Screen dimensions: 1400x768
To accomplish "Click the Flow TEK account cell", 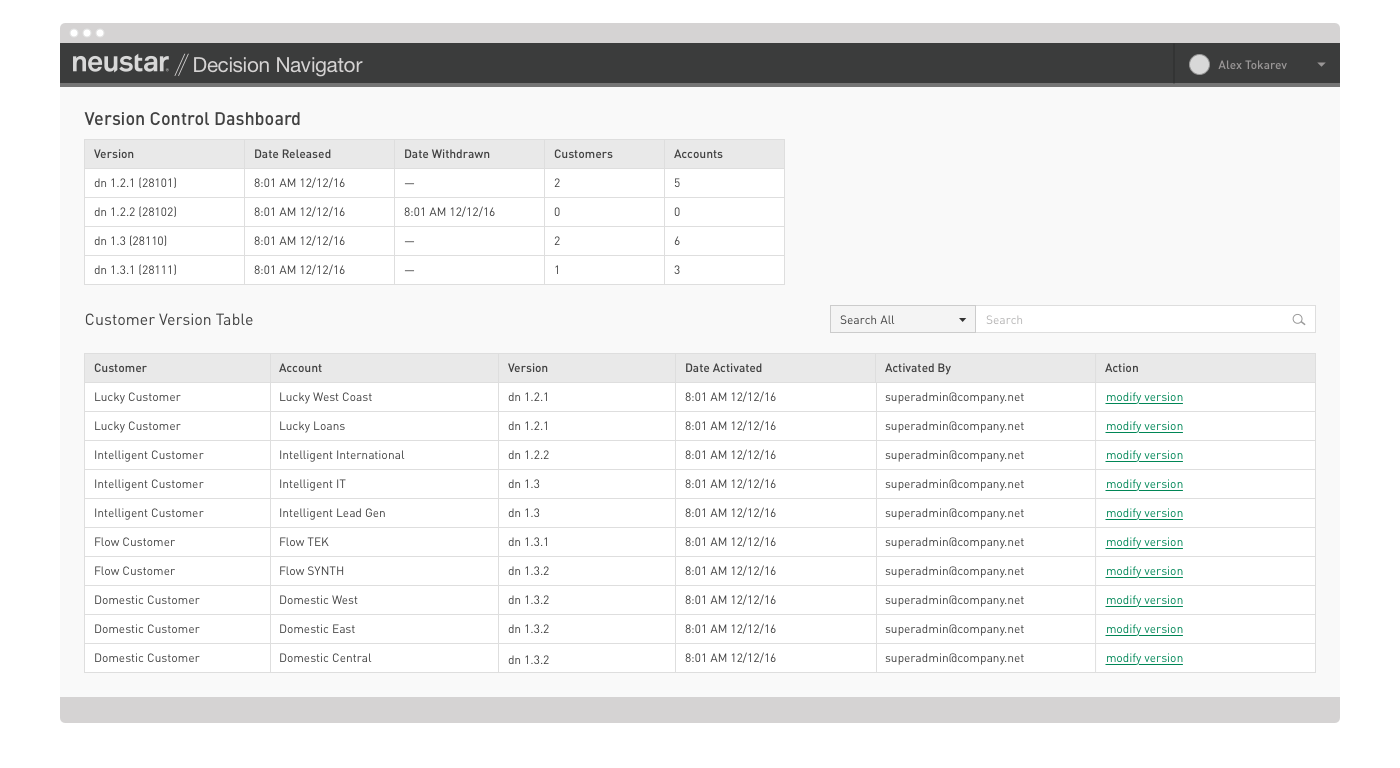I will pyautogui.click(x=384, y=542).
